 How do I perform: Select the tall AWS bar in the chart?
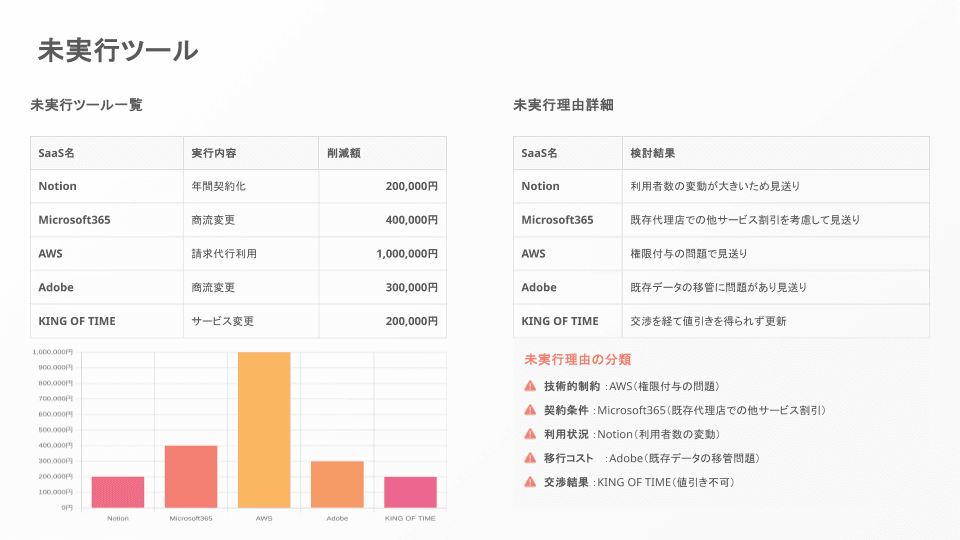pyautogui.click(x=264, y=430)
